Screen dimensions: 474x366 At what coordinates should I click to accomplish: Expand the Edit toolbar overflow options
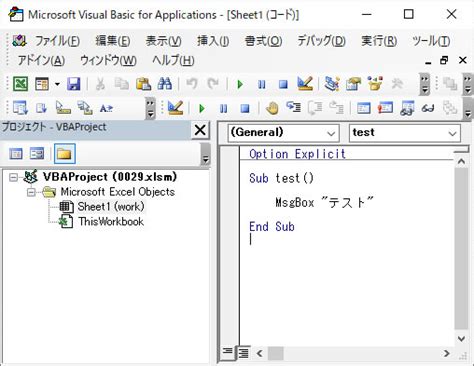tap(151, 108)
